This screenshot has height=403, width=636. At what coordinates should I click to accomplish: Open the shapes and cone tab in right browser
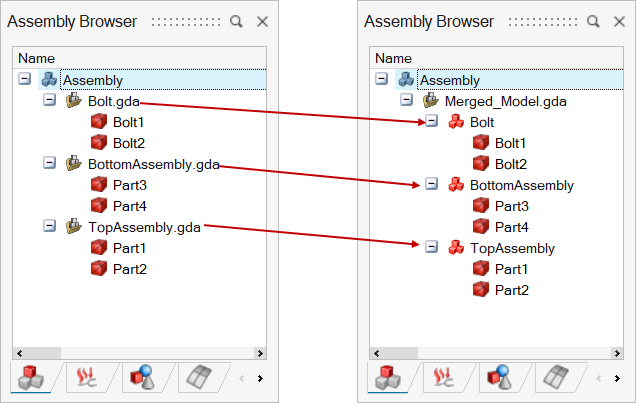(x=499, y=378)
